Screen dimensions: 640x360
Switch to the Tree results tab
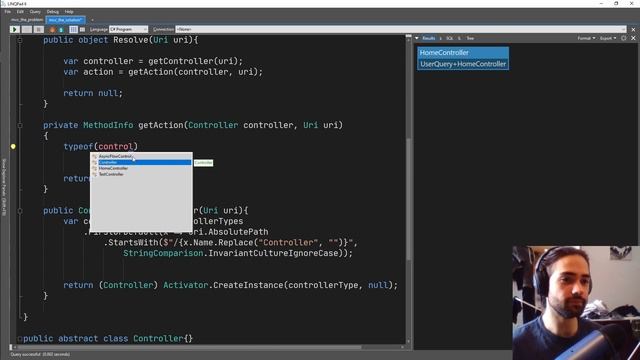pos(470,38)
